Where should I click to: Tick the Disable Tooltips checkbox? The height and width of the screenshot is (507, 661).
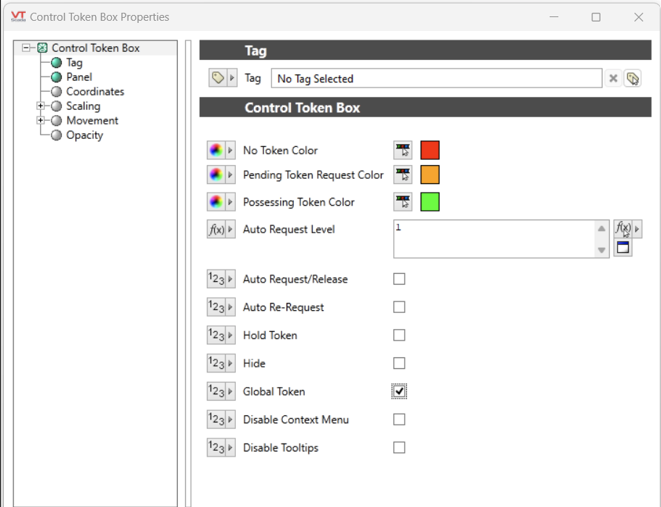pyautogui.click(x=399, y=447)
